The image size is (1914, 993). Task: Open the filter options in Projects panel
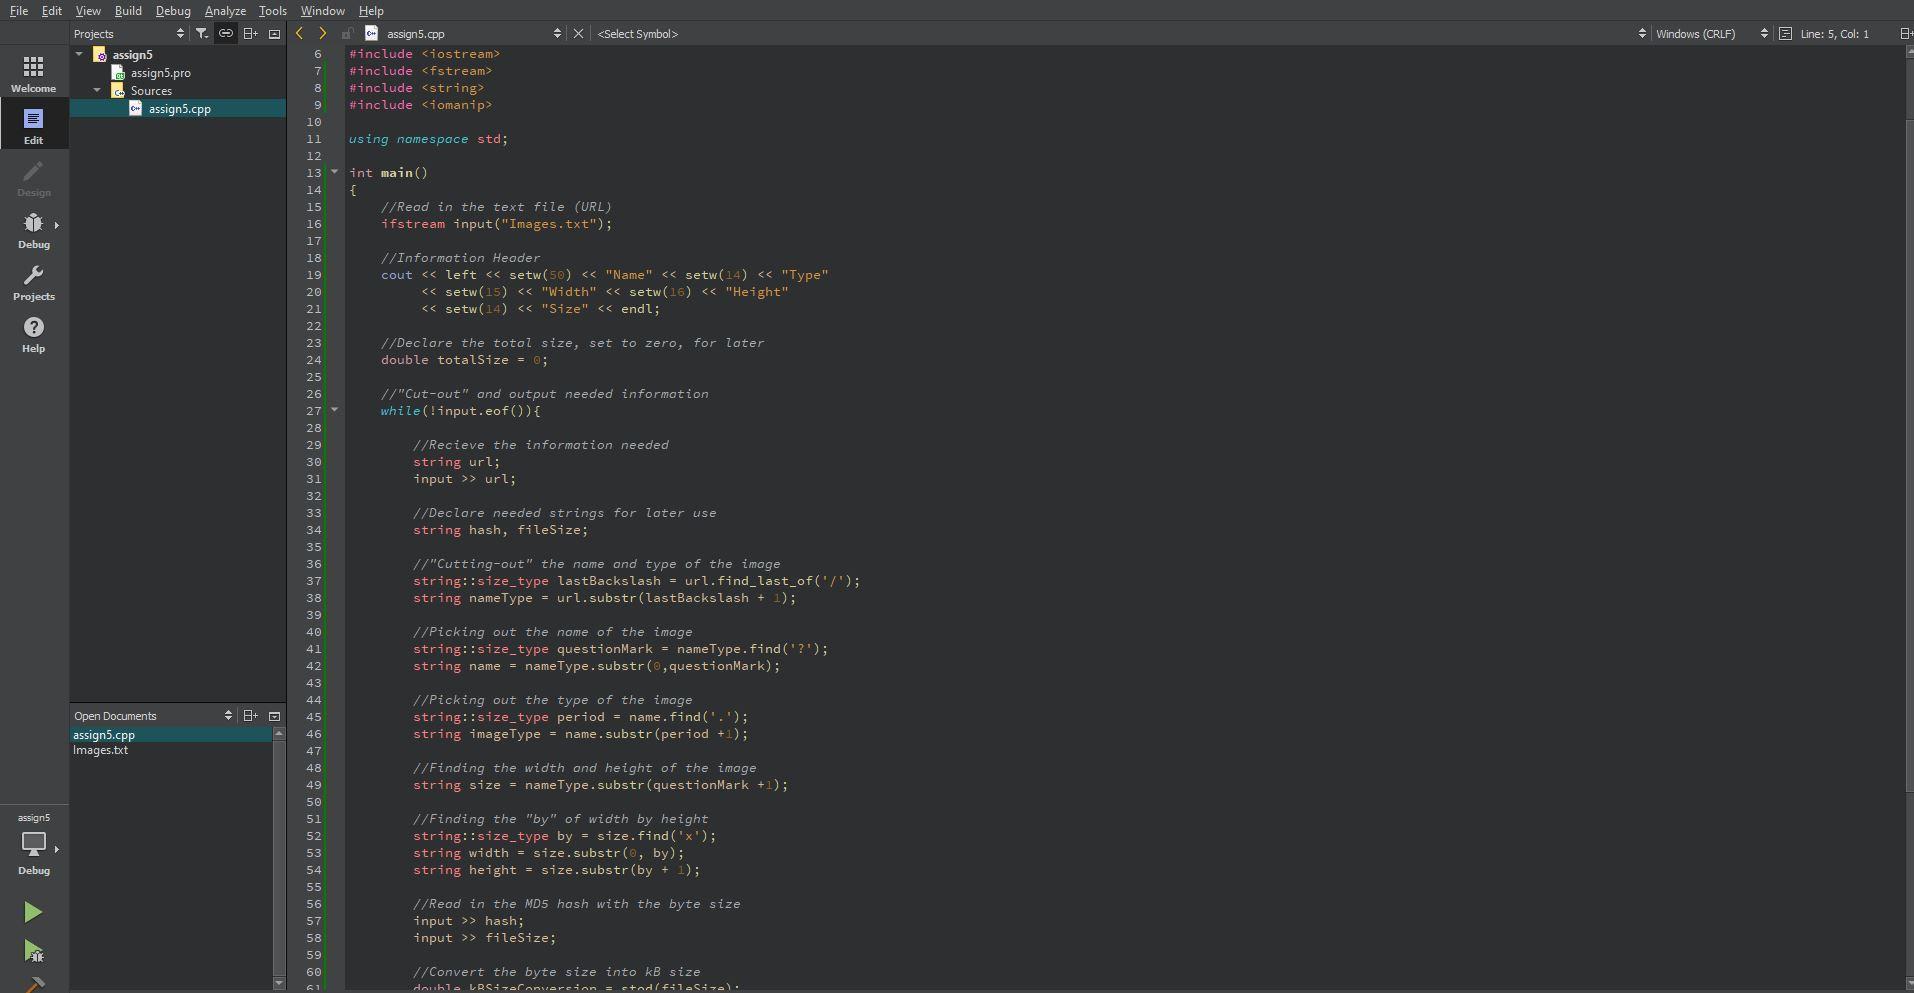click(x=201, y=33)
